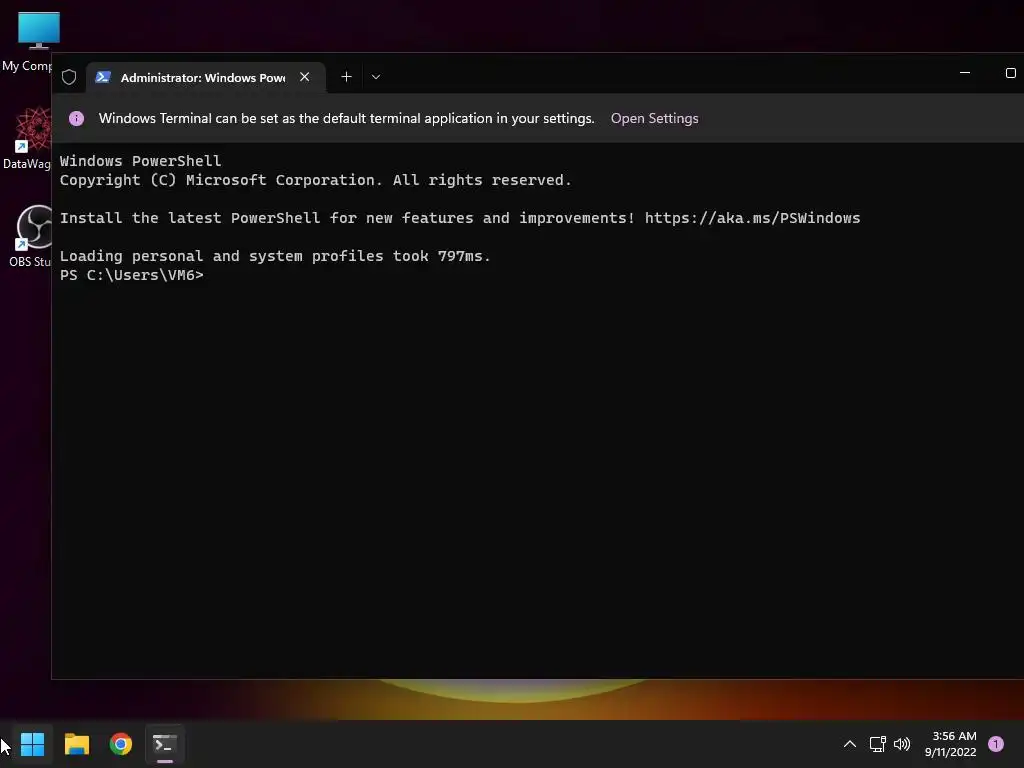Click the purple info icon in notification bar
1024x768 pixels.
[x=76, y=118]
